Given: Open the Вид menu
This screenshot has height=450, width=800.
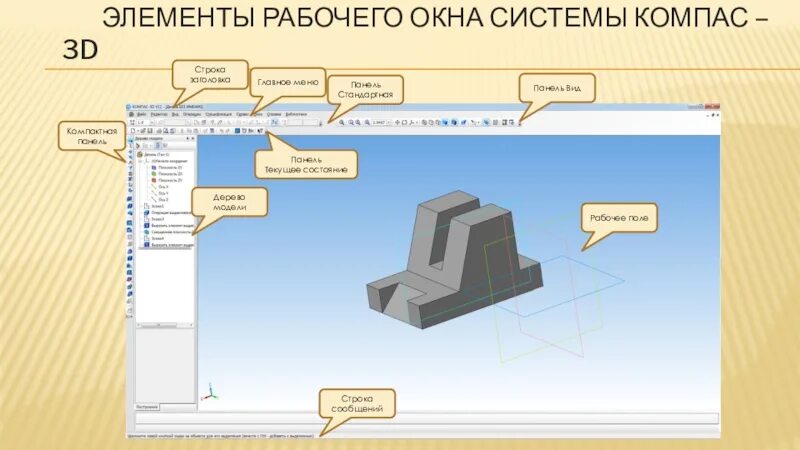Looking at the screenshot, I should pos(175,114).
